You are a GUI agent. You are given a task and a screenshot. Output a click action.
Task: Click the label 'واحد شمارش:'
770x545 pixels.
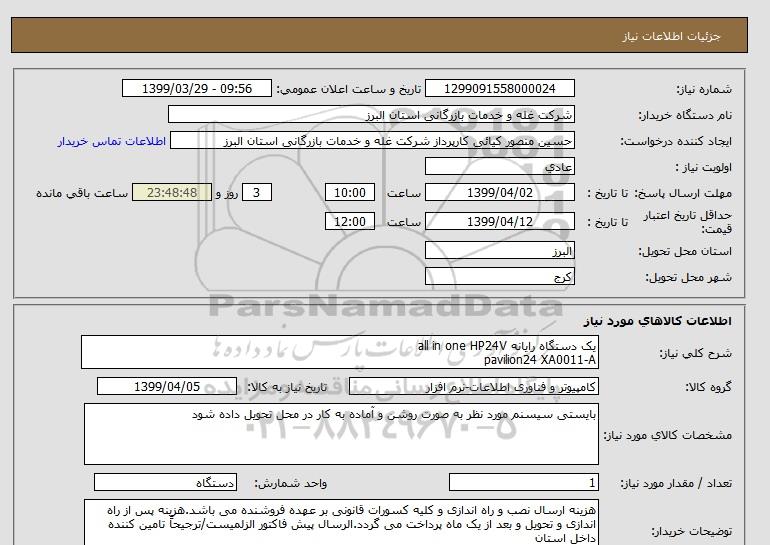coord(291,483)
